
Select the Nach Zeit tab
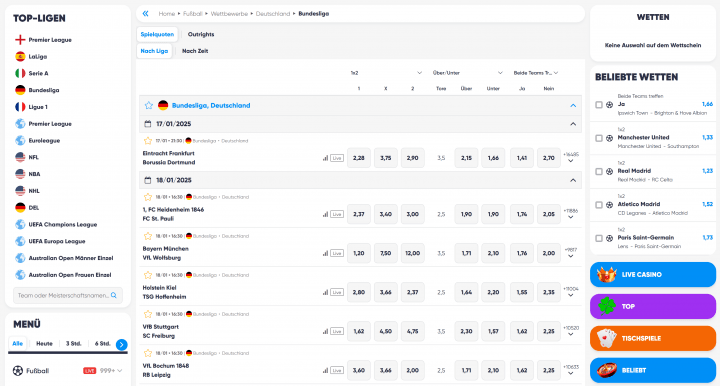[x=195, y=51]
